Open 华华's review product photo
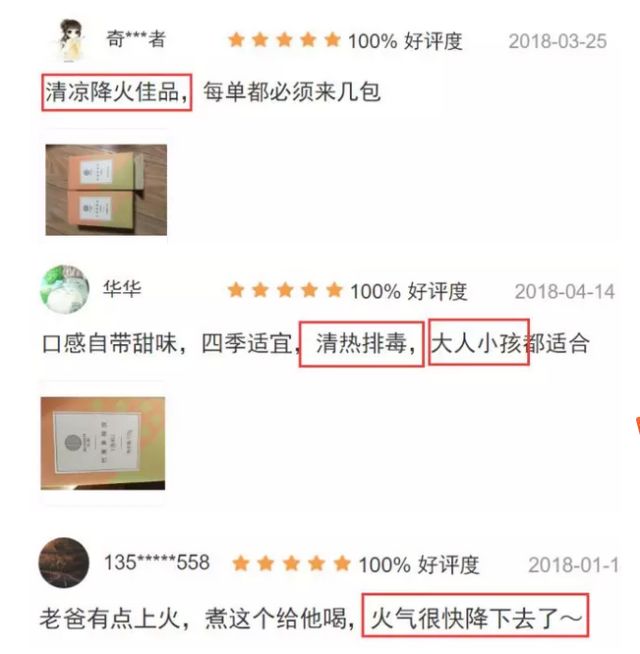 point(103,443)
